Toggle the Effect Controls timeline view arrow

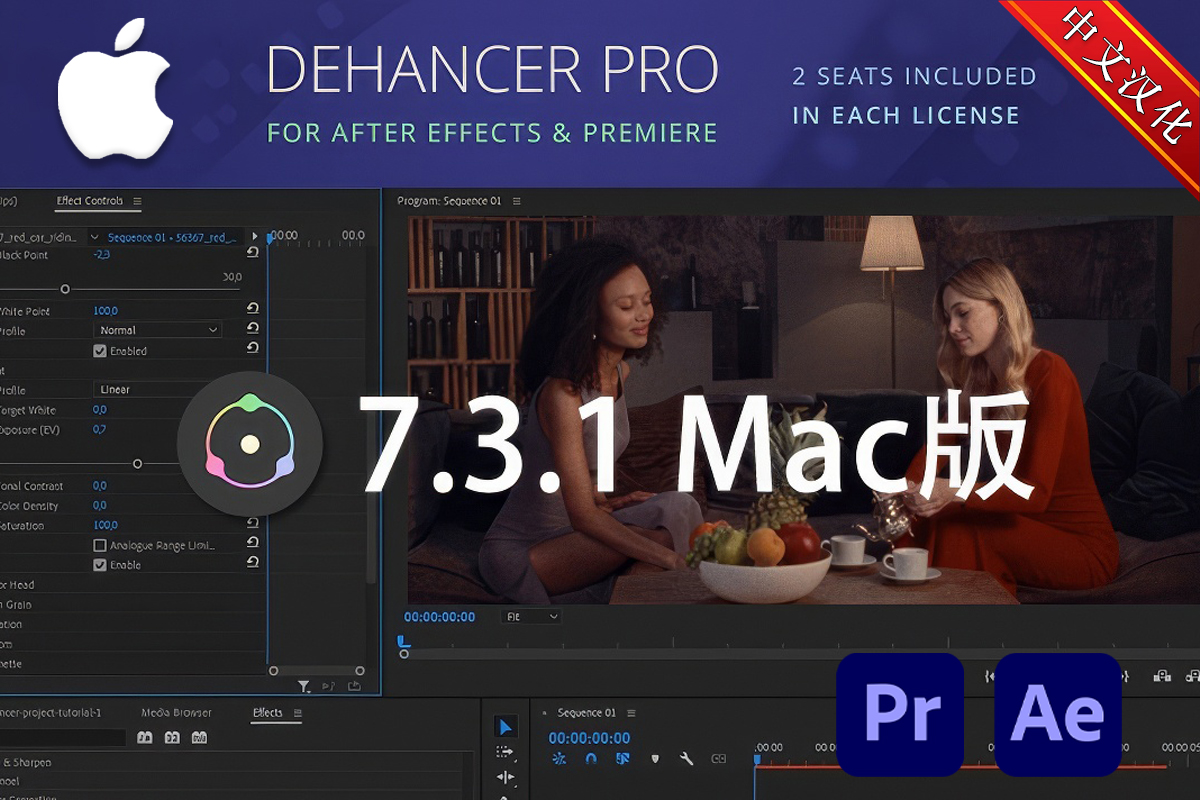coord(254,237)
